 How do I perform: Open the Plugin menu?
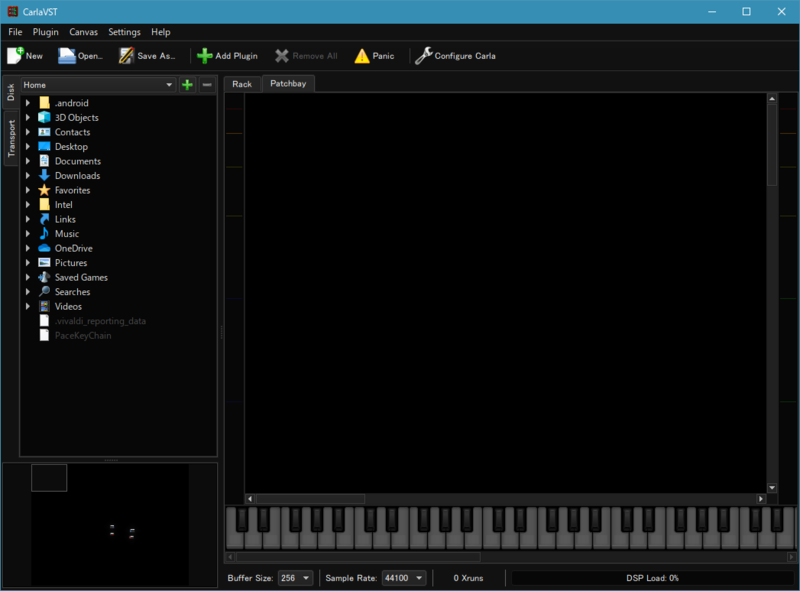(45, 32)
